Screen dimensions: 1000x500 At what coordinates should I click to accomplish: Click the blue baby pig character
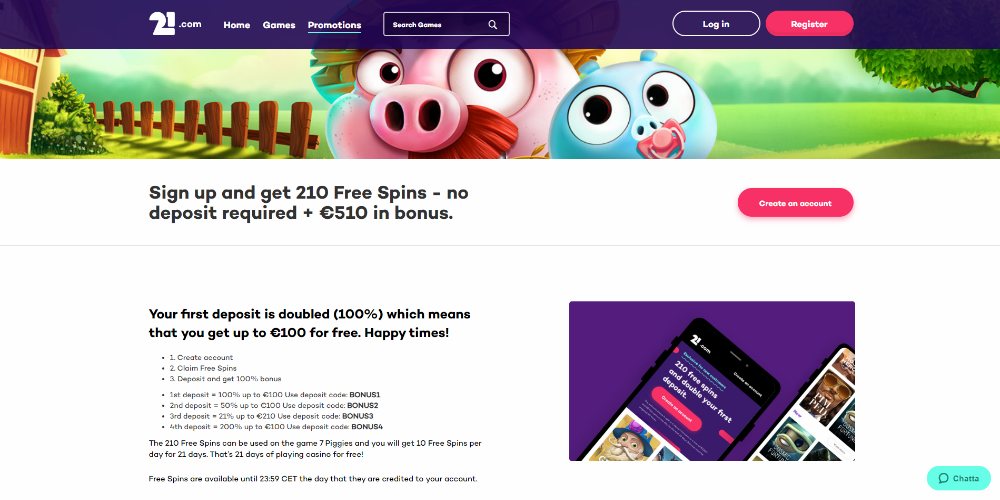point(633,107)
